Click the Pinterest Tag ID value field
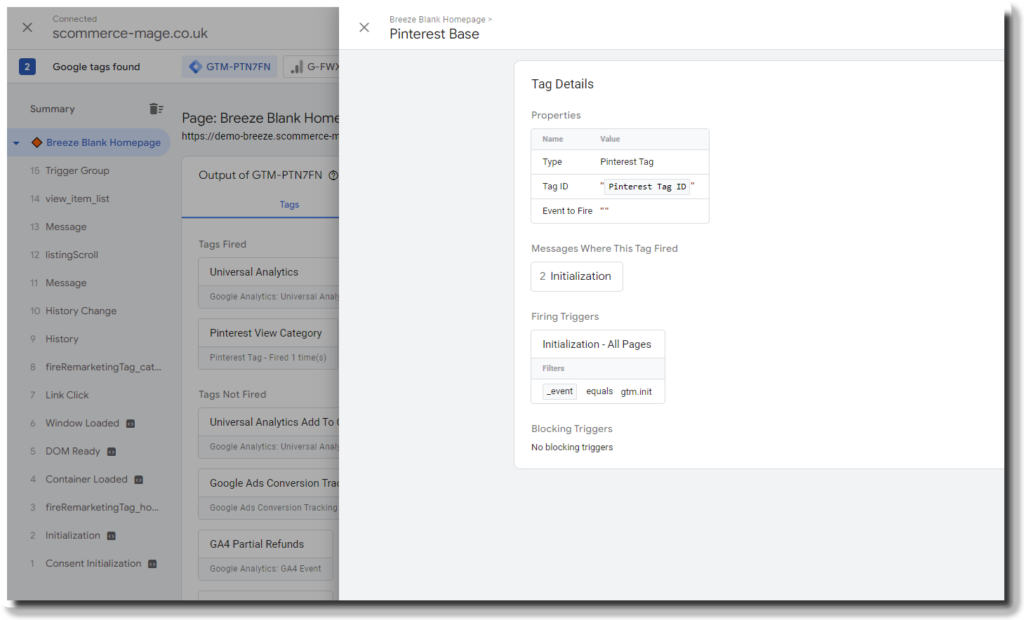The height and width of the screenshot is (620, 1024). click(x=649, y=186)
